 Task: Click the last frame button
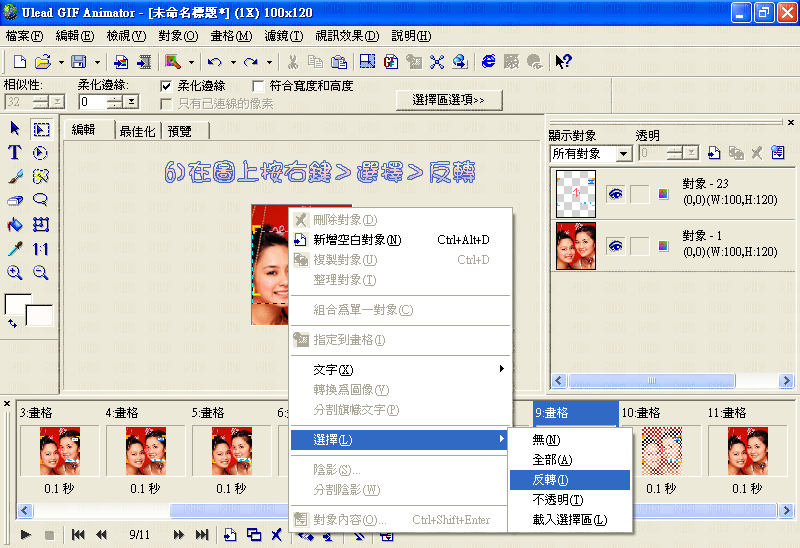click(202, 534)
